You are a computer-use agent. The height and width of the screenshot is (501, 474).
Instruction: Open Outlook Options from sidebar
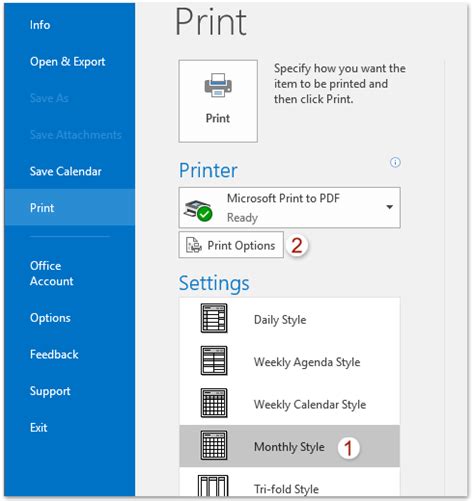click(x=50, y=318)
